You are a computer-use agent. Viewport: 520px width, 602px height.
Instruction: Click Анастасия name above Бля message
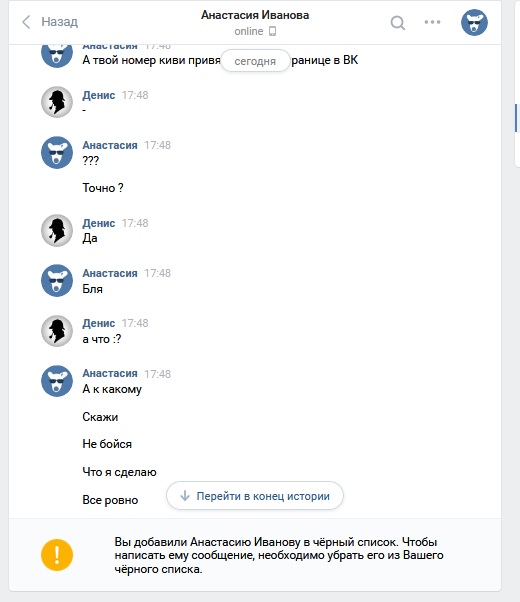(110, 273)
